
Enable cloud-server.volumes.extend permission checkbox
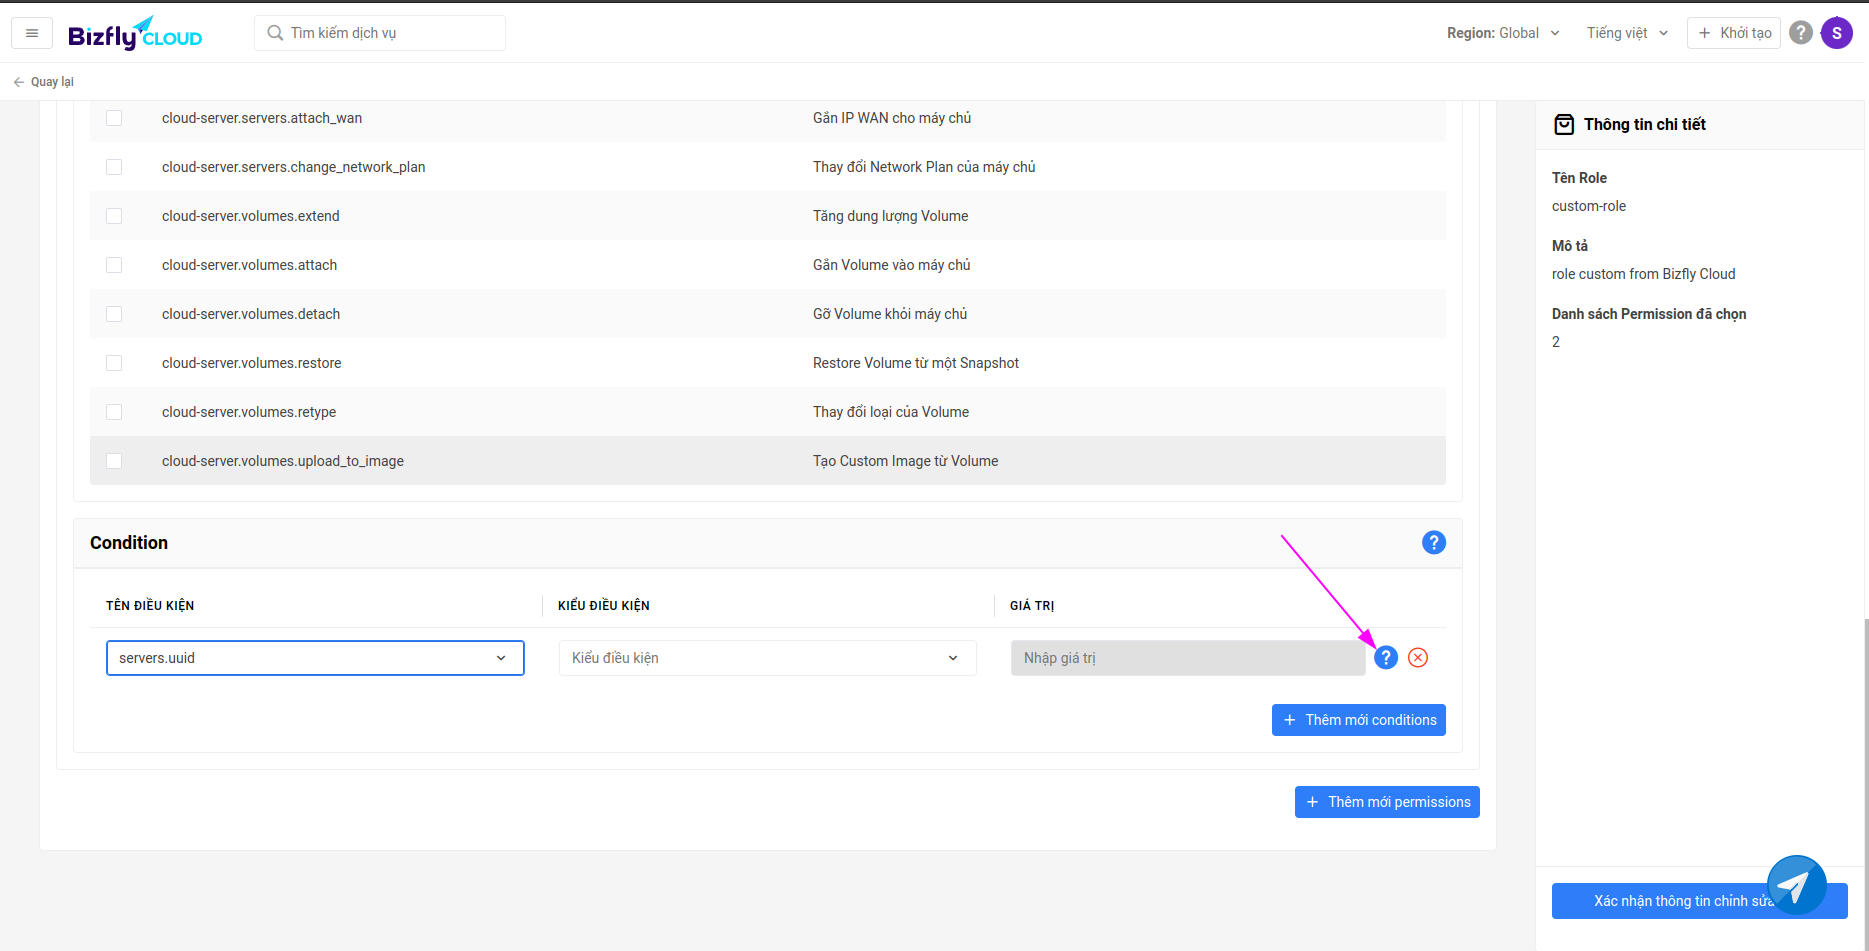[x=114, y=216]
